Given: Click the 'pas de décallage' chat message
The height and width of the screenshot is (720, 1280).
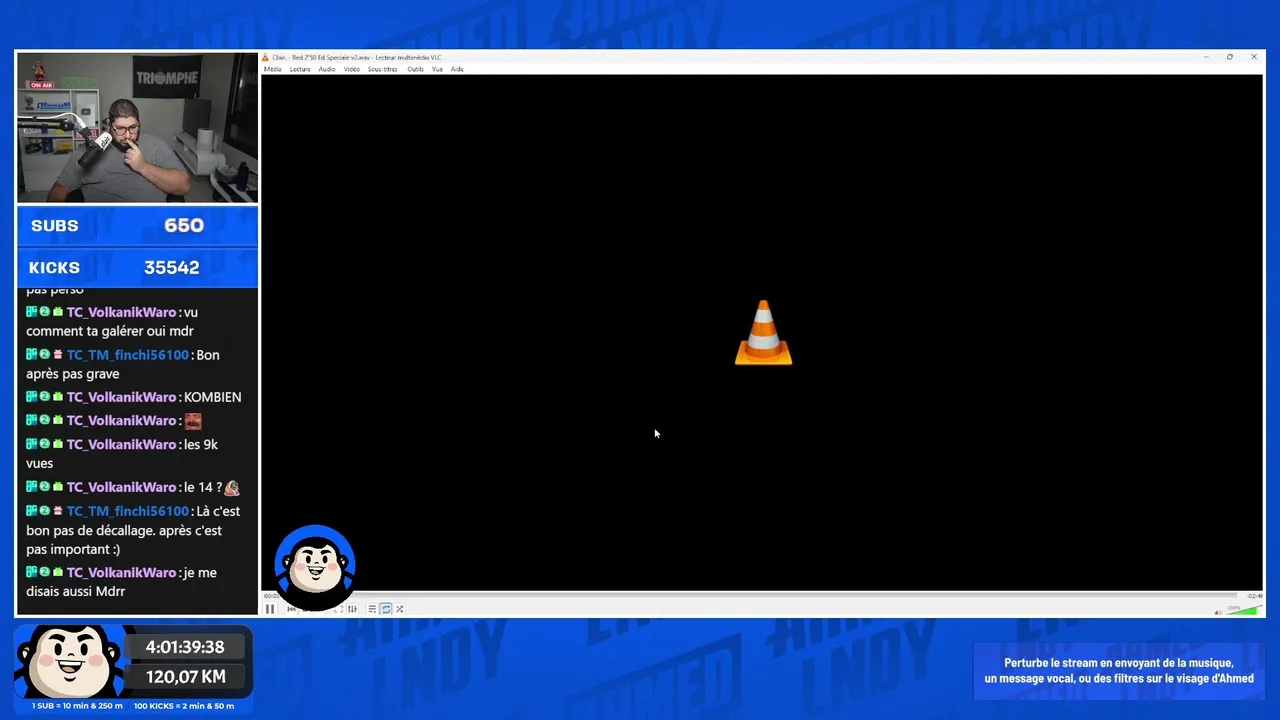Looking at the screenshot, I should (133, 530).
